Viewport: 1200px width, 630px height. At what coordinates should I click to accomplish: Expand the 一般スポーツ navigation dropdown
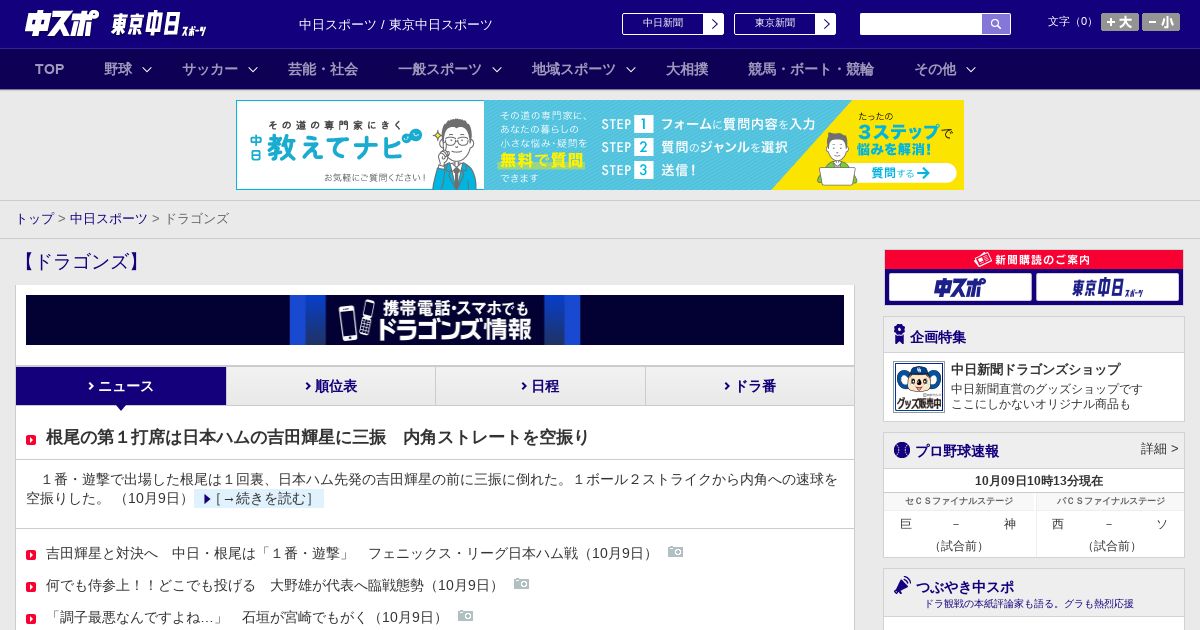pos(450,69)
